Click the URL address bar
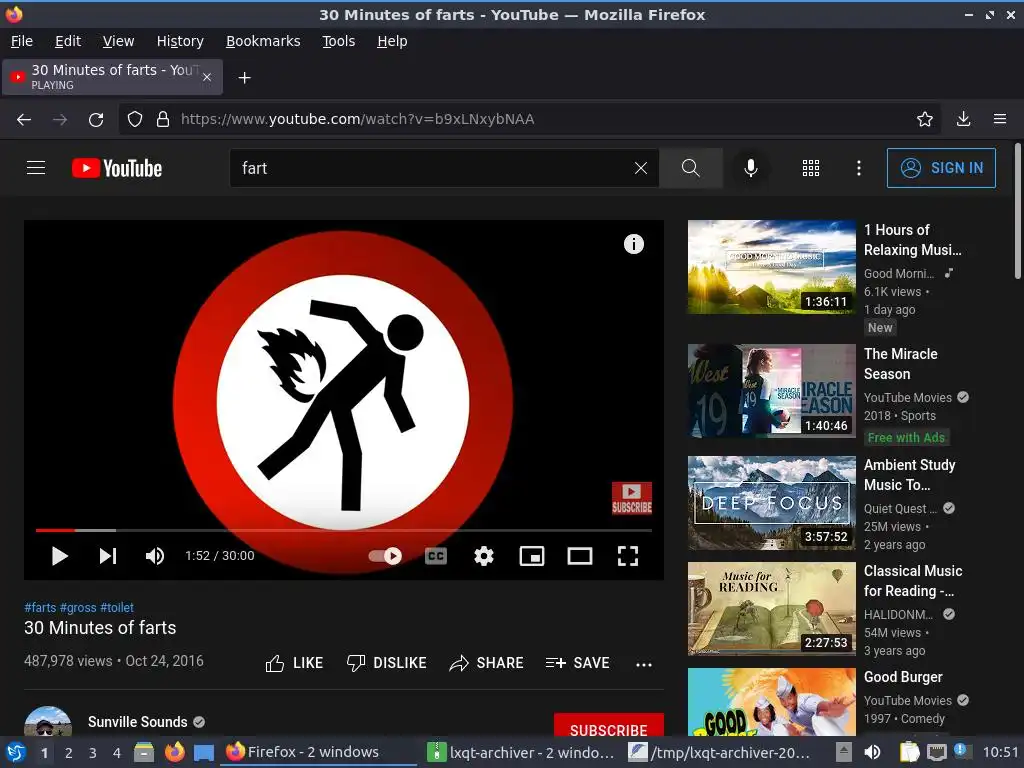1024x768 pixels. pyautogui.click(x=529, y=120)
